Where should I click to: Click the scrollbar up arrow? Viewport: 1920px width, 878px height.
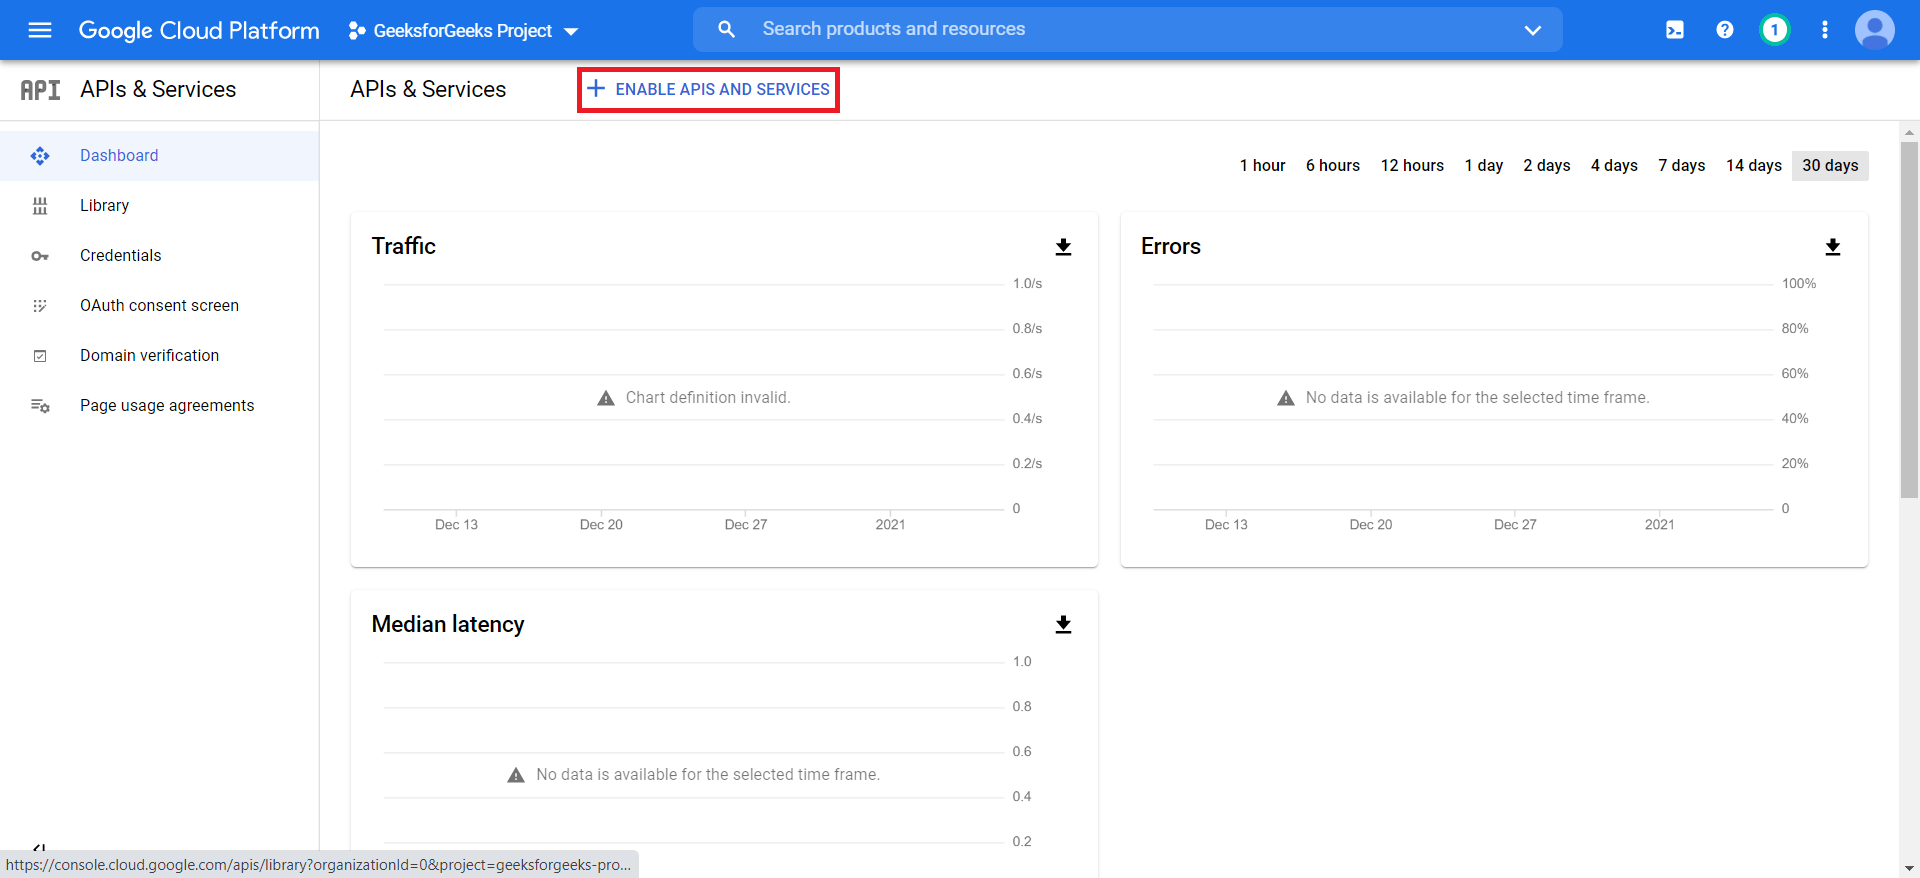(1909, 131)
